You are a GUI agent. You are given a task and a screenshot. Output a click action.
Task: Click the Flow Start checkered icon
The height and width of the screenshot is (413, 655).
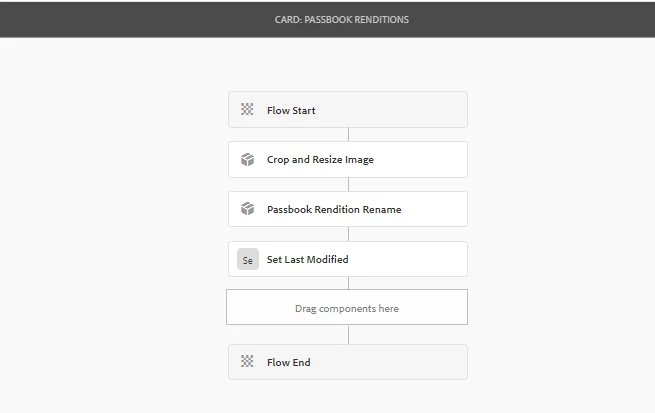(247, 110)
